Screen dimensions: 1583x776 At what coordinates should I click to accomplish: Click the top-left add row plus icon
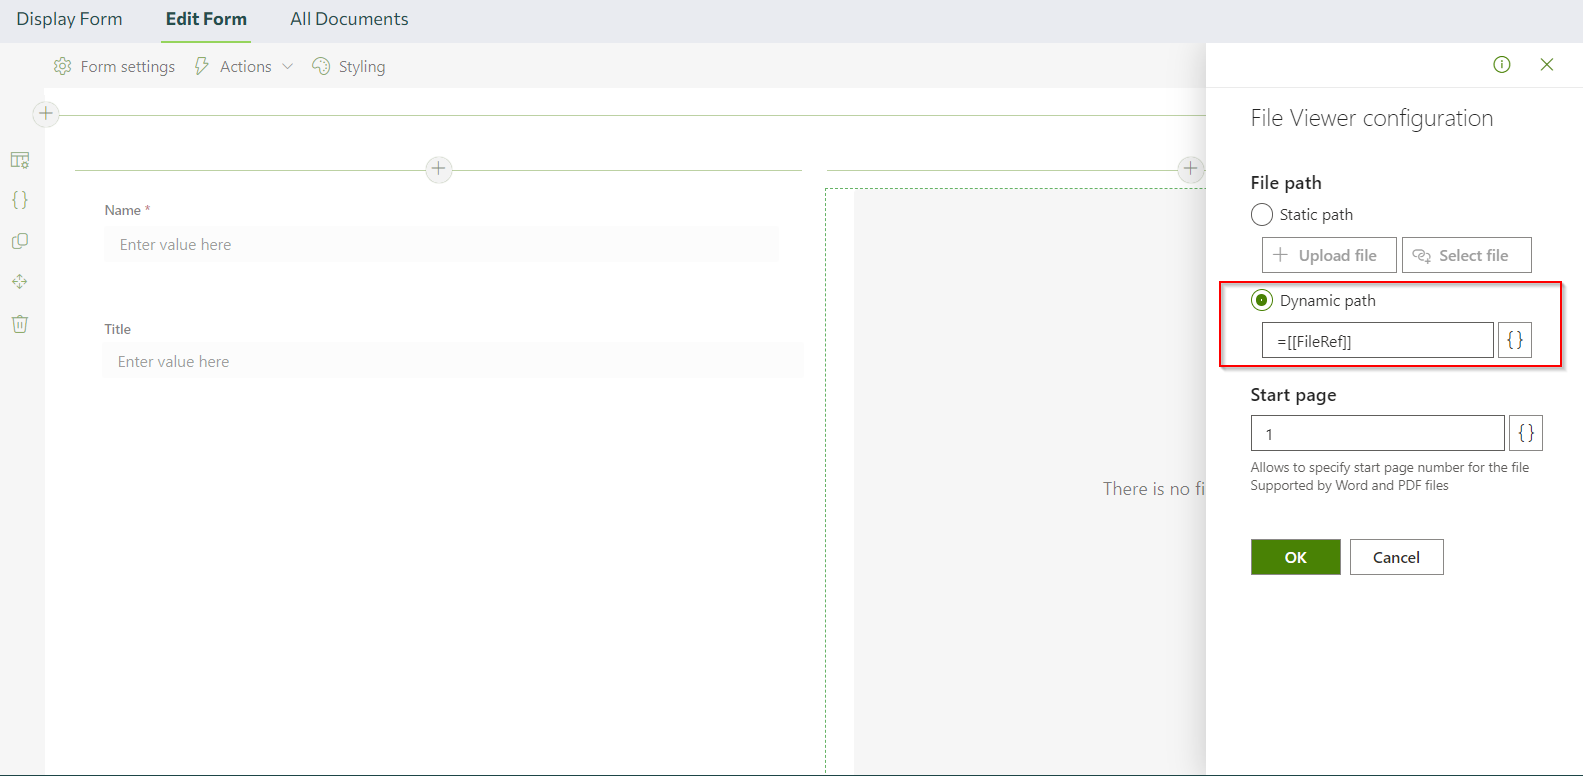click(x=46, y=113)
